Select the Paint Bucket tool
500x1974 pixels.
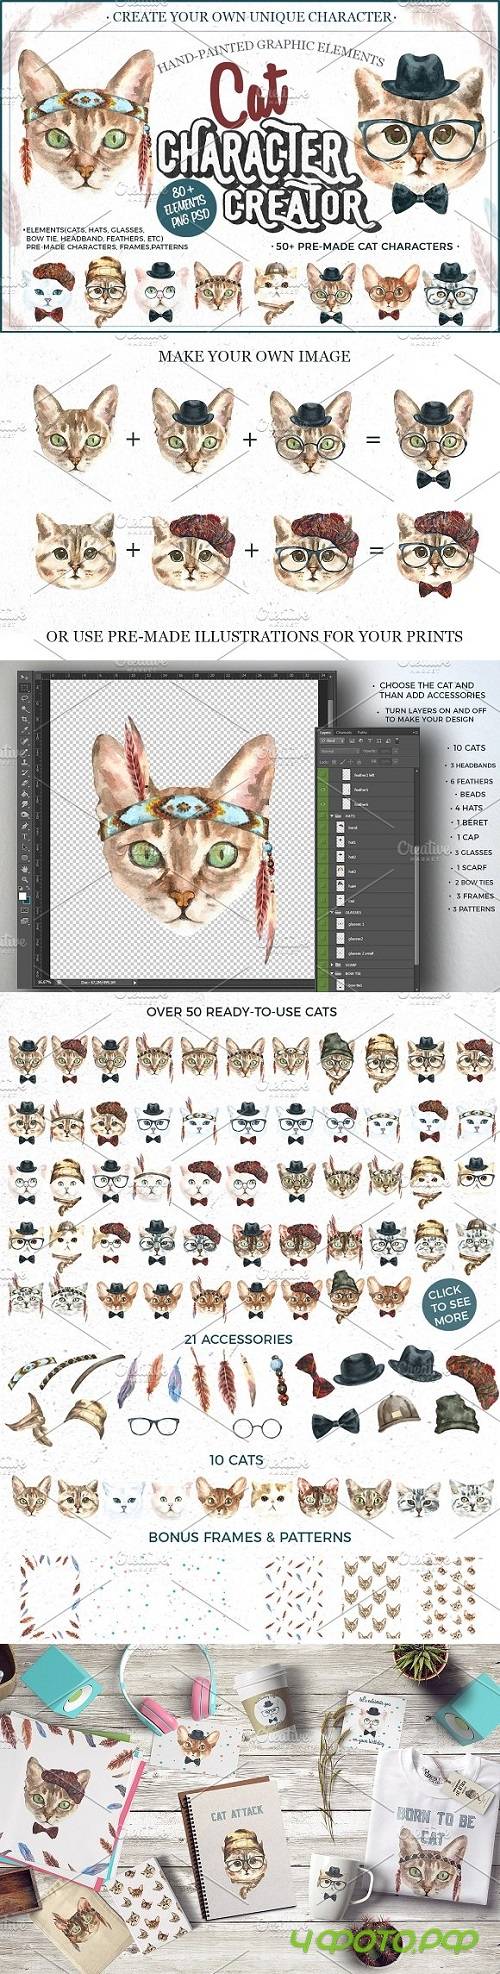(24, 794)
